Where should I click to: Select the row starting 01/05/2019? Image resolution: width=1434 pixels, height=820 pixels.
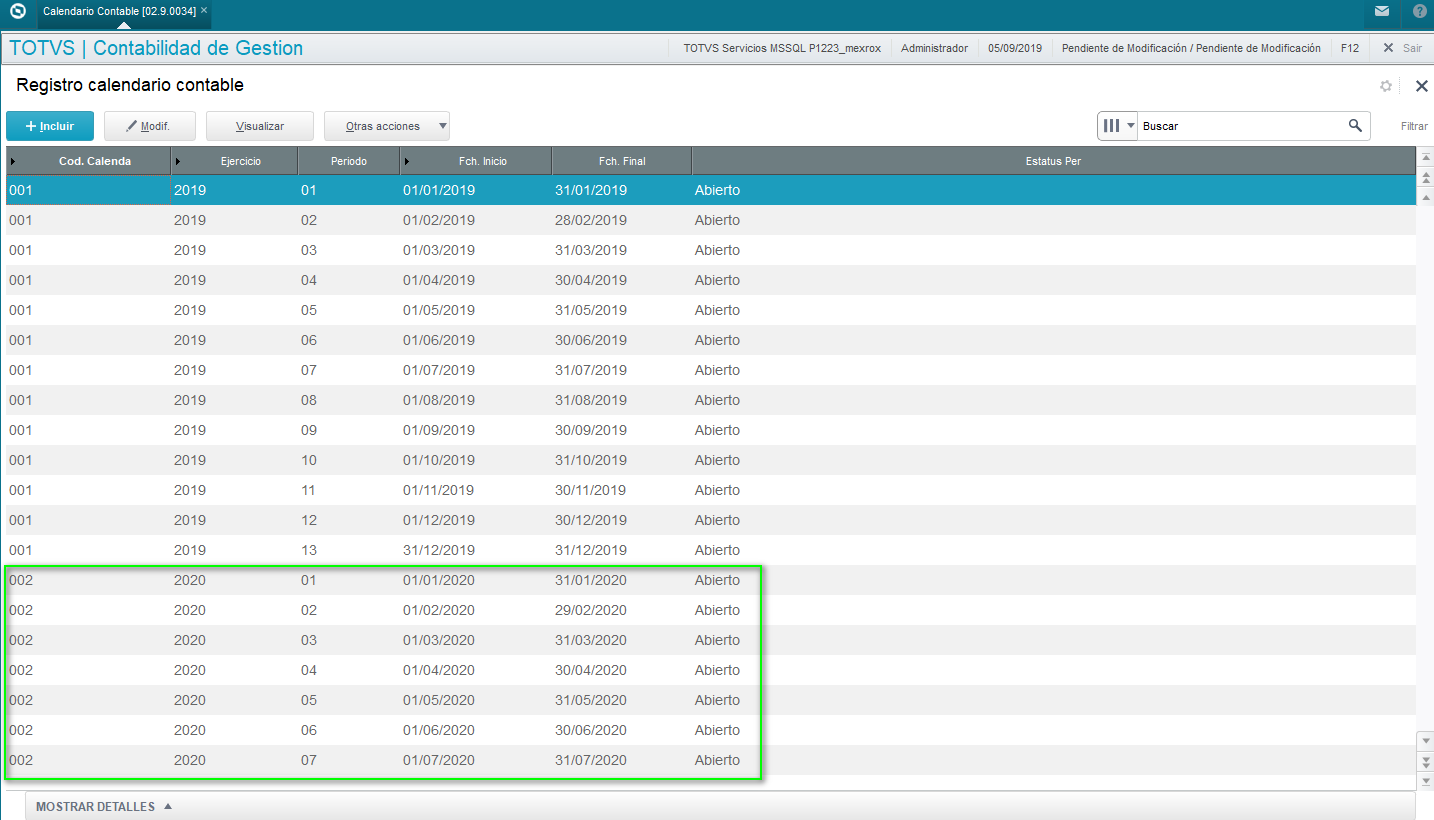[711, 310]
